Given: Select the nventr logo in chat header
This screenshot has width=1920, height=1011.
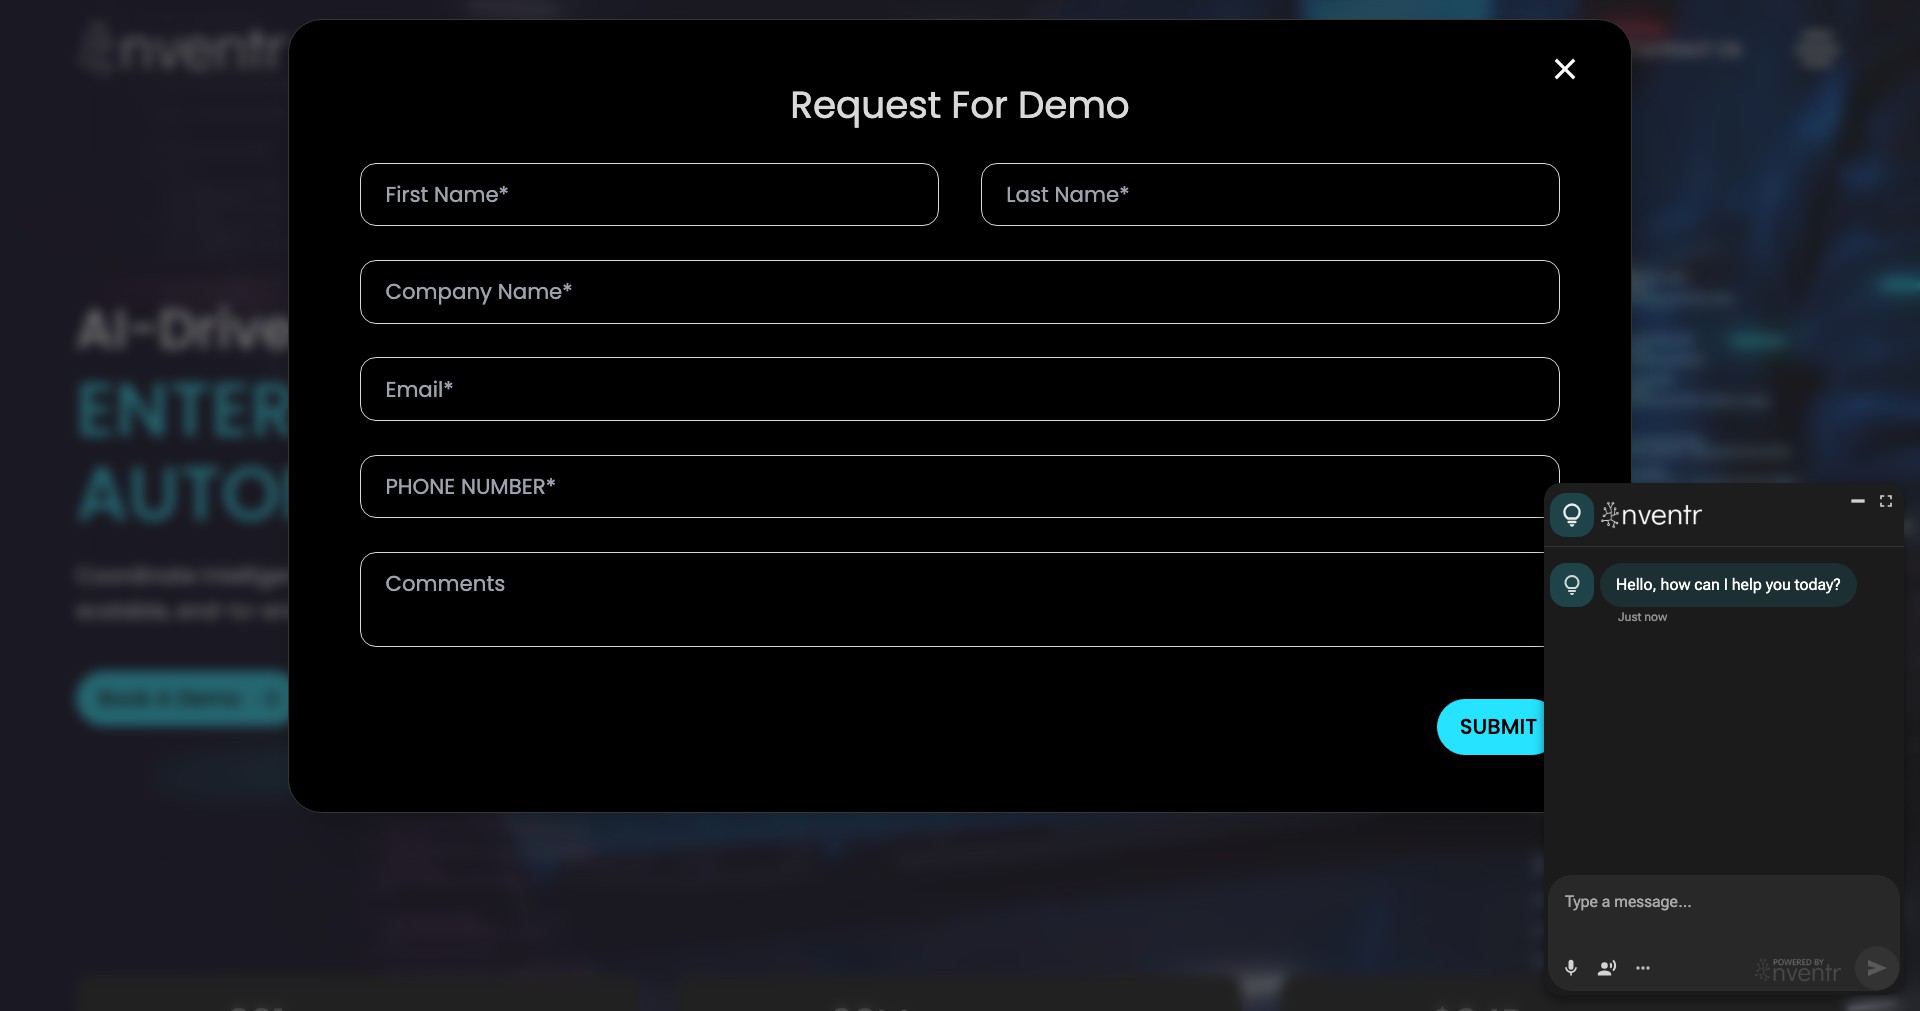Looking at the screenshot, I should pos(1652,515).
